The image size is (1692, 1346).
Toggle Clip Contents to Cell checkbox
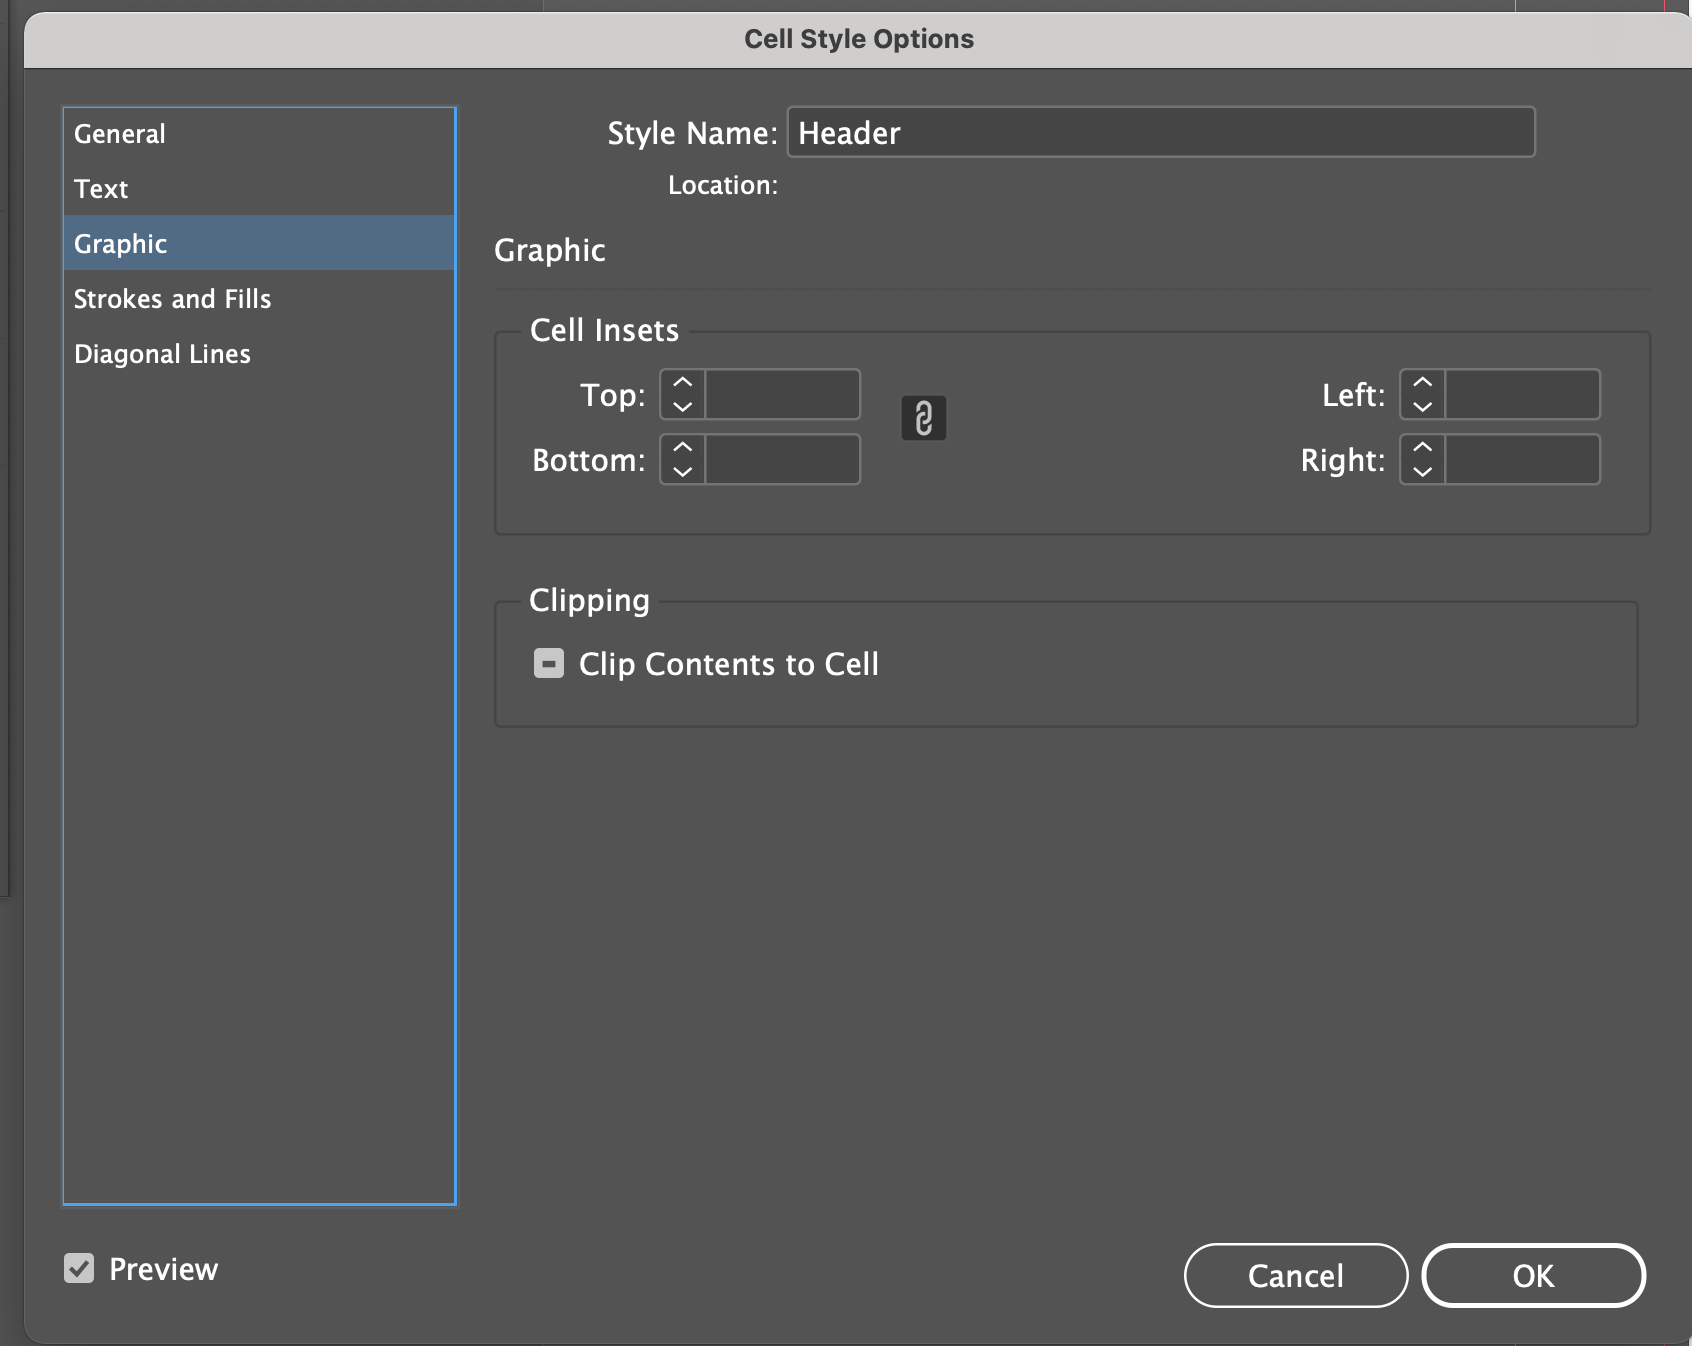pos(549,663)
